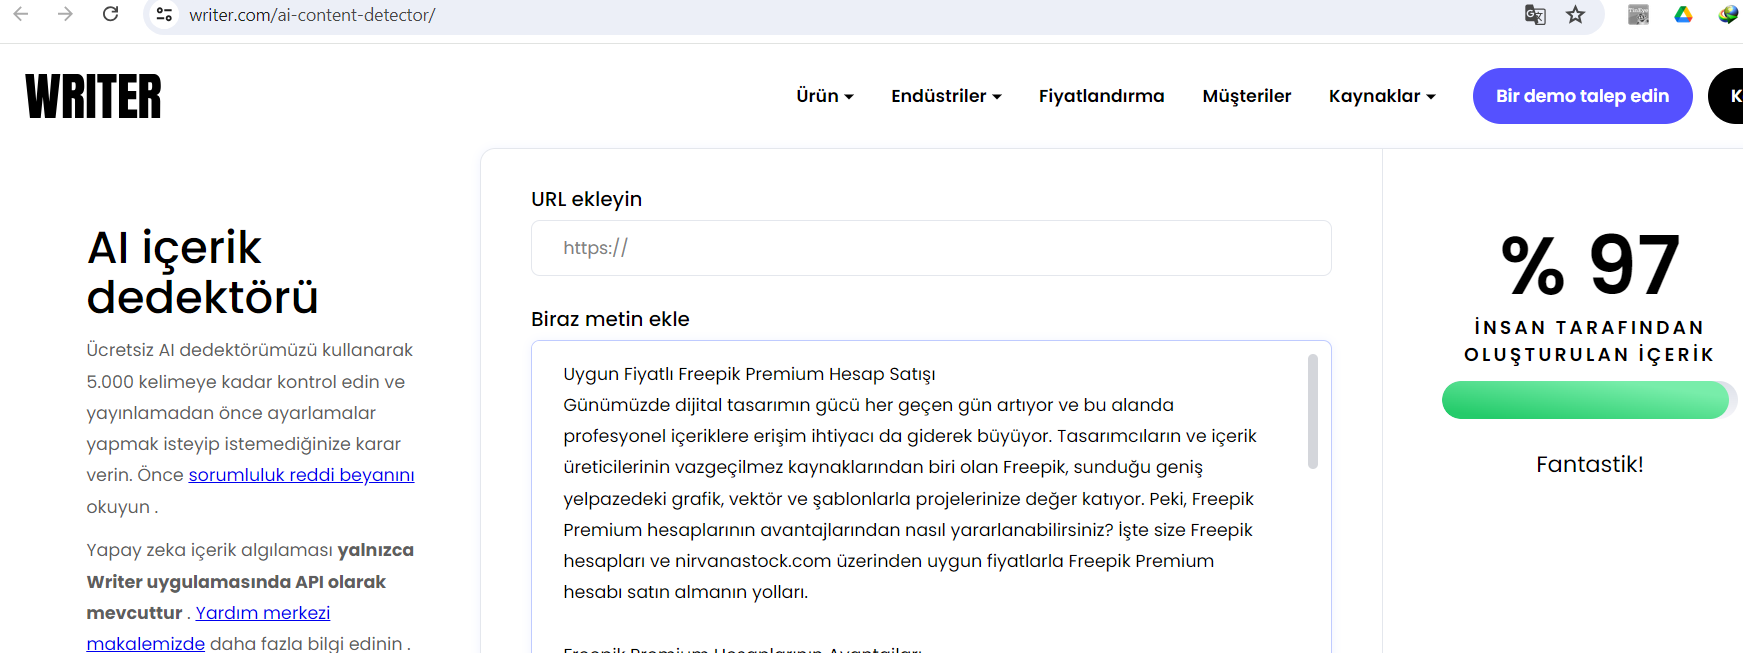
Task: Reload the page with refresh icon
Action: coord(111,14)
